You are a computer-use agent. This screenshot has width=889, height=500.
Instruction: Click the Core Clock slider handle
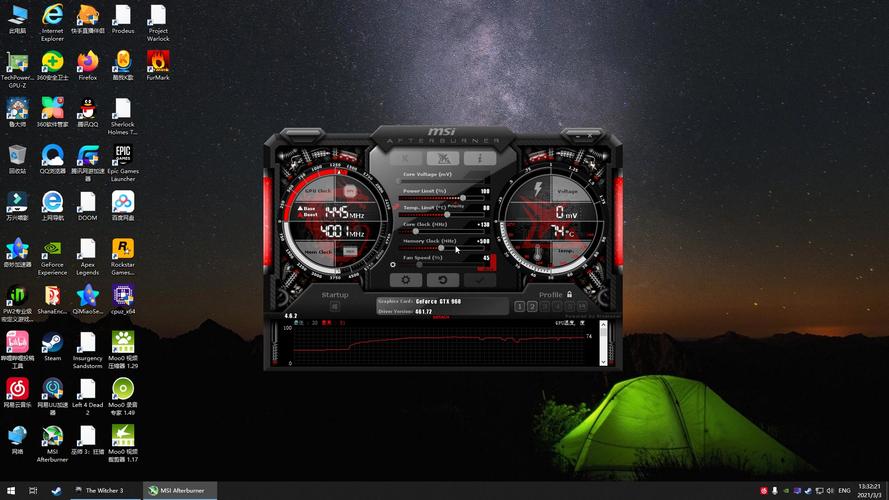coord(416,231)
